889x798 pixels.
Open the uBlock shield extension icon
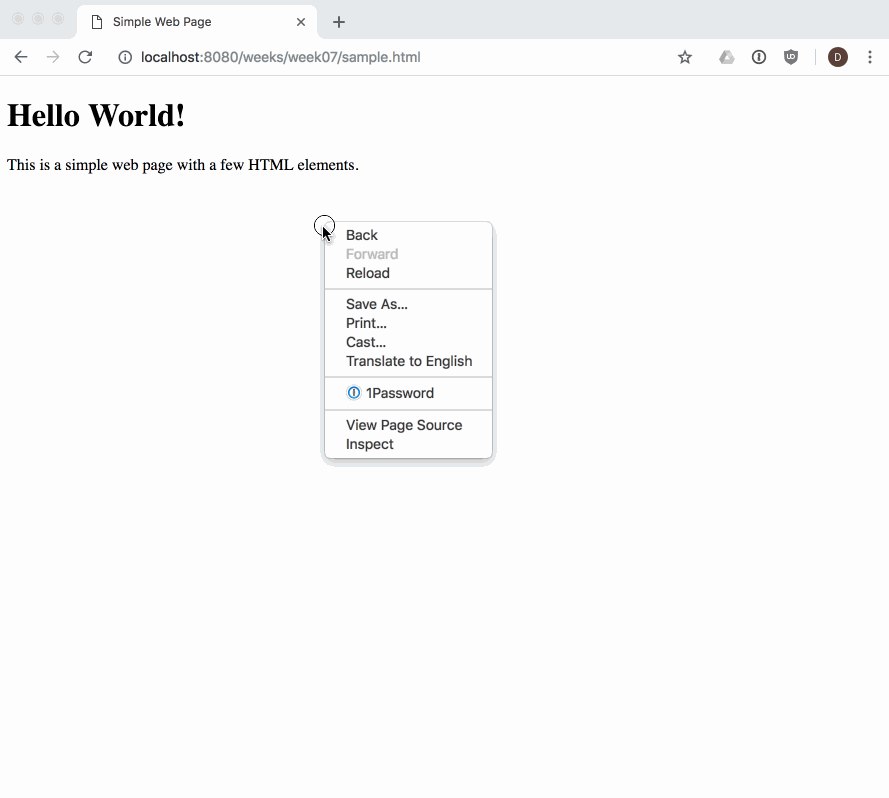tap(791, 57)
